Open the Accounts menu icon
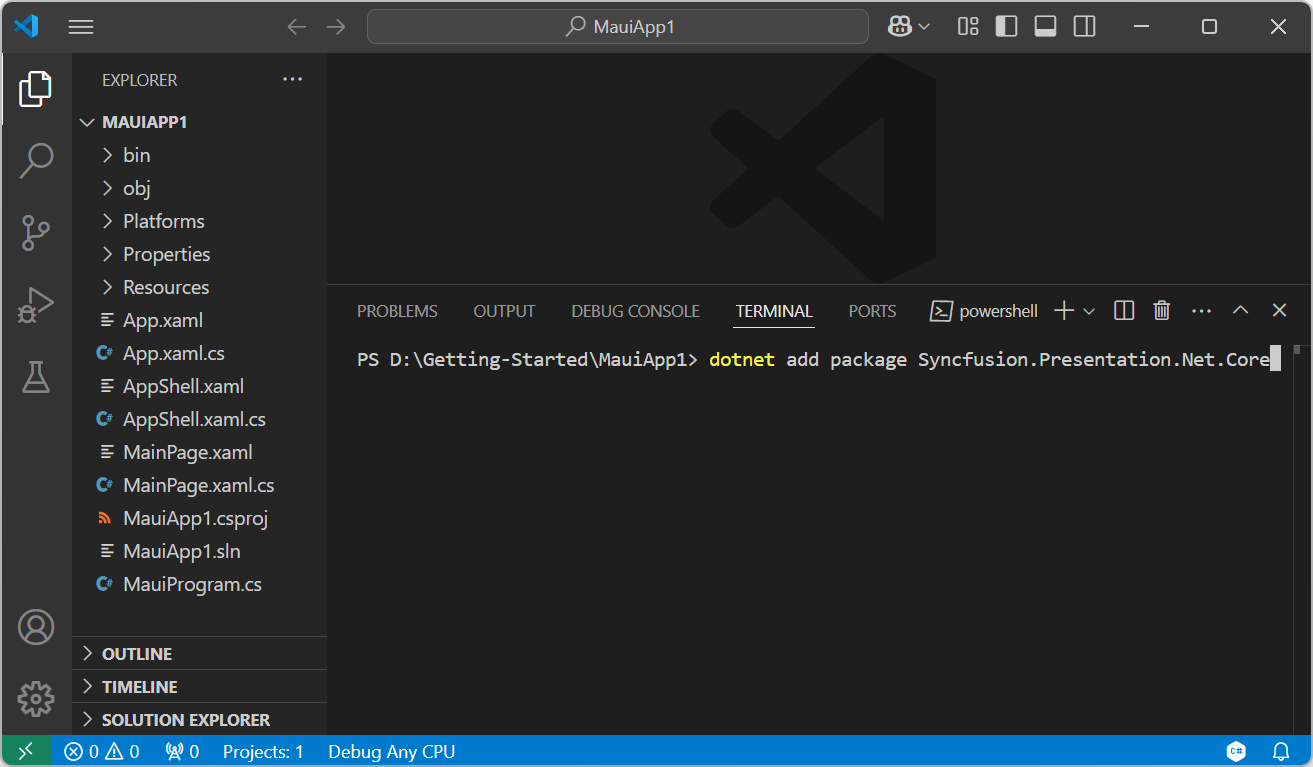This screenshot has height=767, width=1313. tap(36, 627)
